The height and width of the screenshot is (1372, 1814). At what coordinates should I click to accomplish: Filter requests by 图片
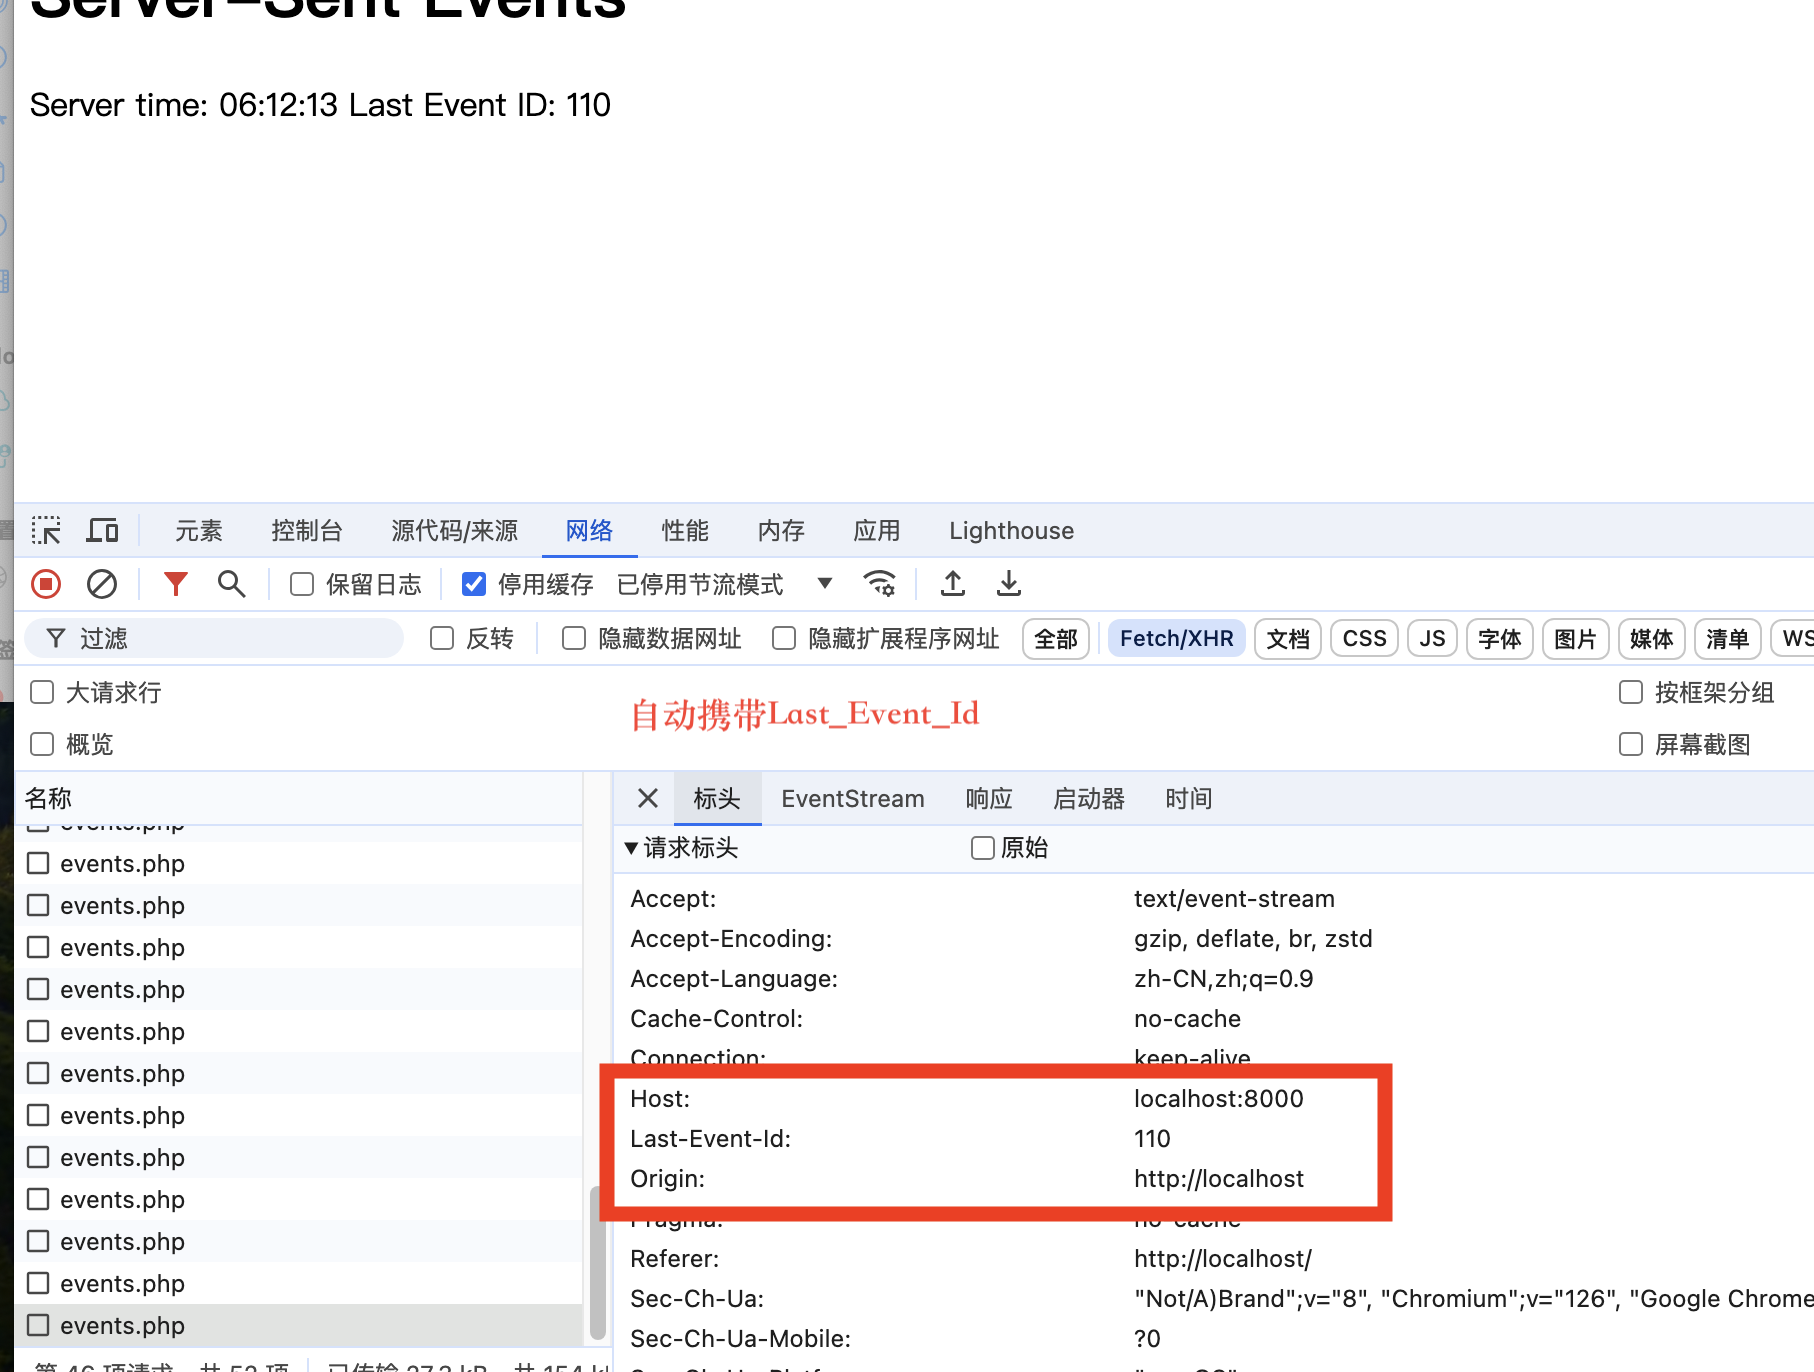tap(1576, 638)
